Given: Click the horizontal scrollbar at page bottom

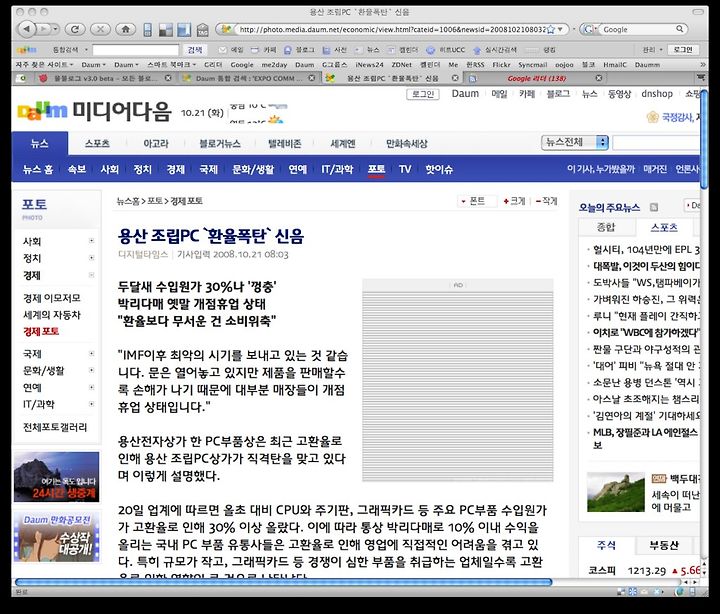Looking at the screenshot, I should (x=283, y=582).
